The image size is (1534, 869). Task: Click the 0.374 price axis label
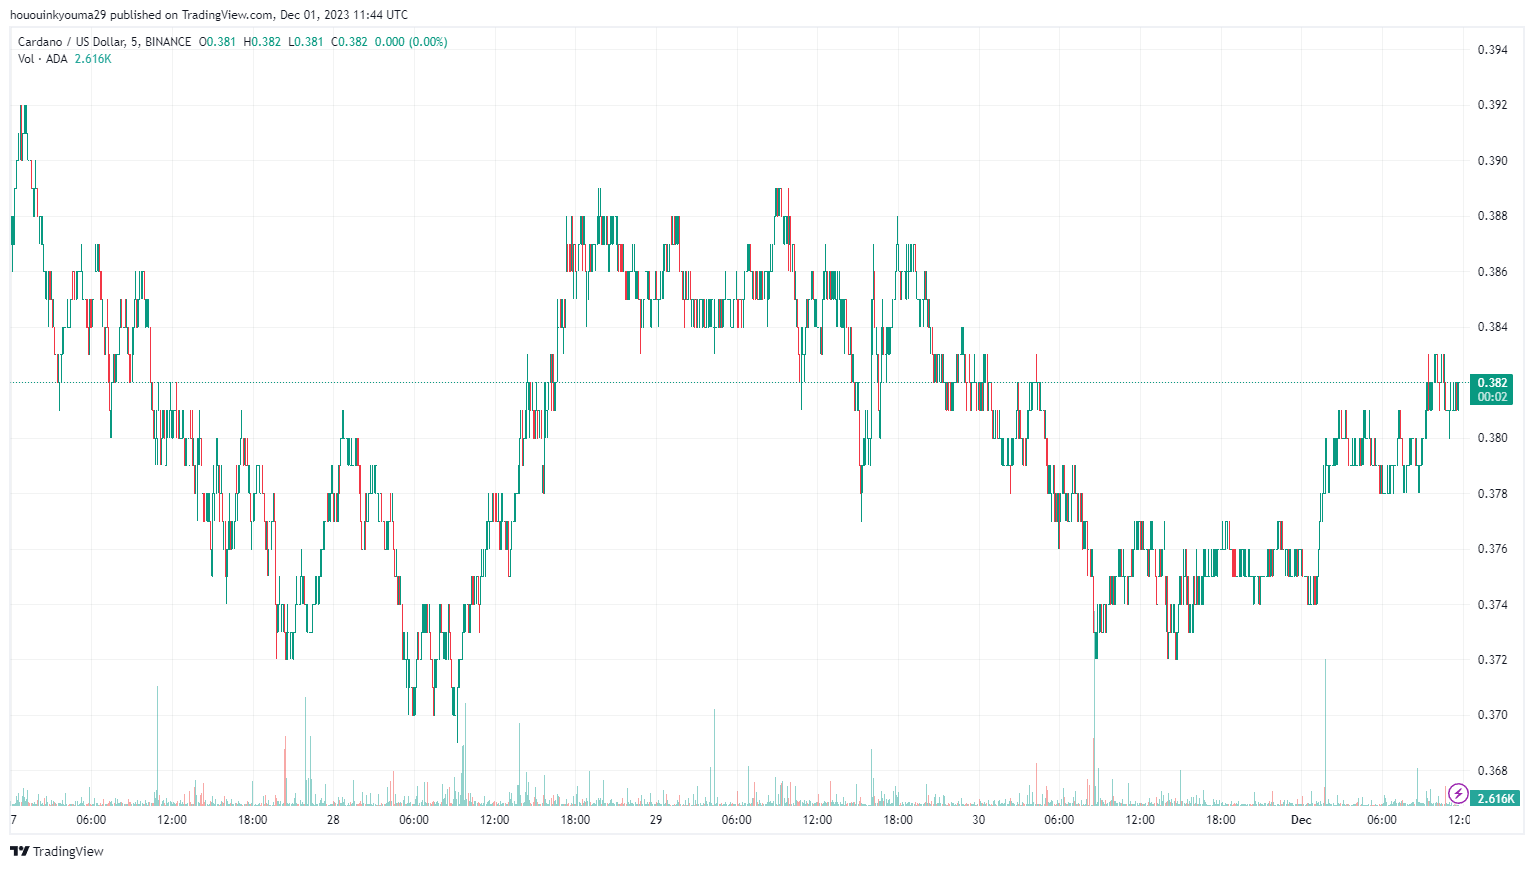click(1492, 605)
